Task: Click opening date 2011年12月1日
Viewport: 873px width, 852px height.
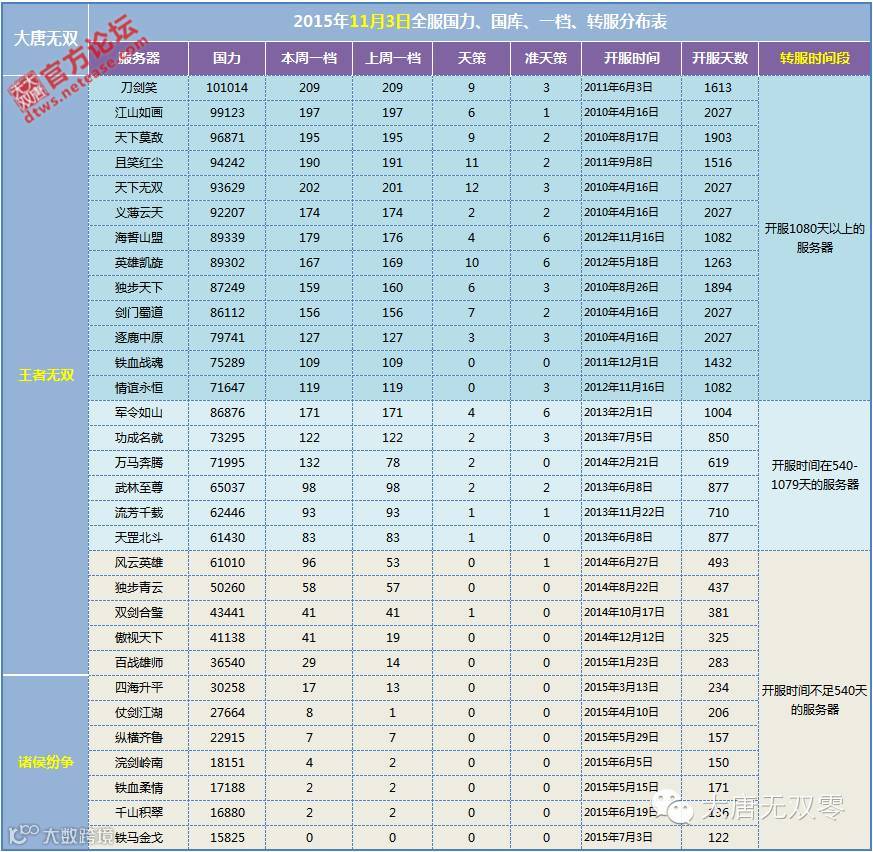Action: point(621,363)
